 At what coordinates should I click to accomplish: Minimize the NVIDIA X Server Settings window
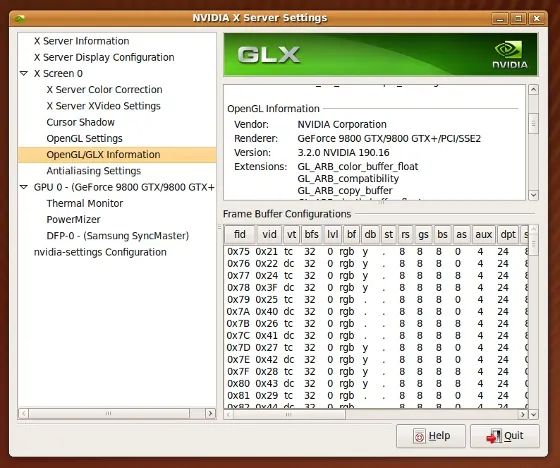point(500,18)
